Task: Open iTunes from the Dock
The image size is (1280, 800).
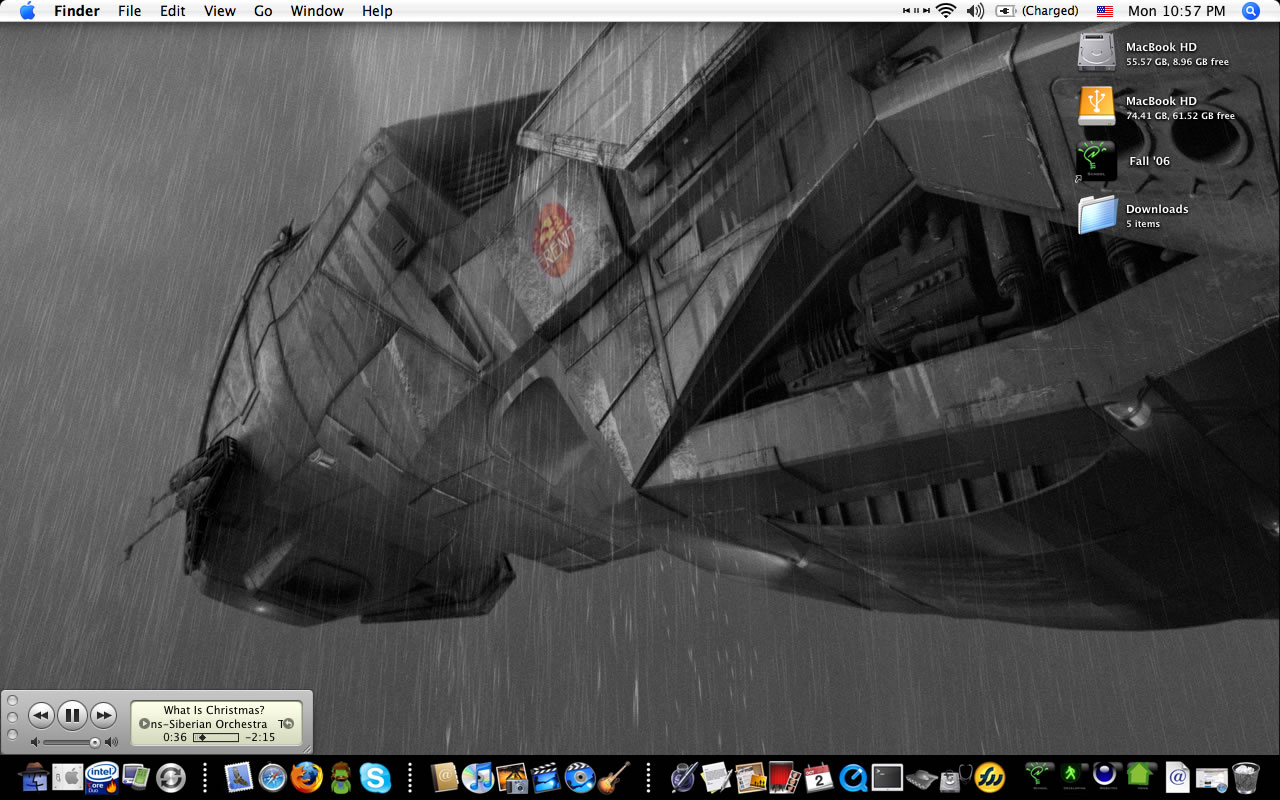Action: pos(478,777)
